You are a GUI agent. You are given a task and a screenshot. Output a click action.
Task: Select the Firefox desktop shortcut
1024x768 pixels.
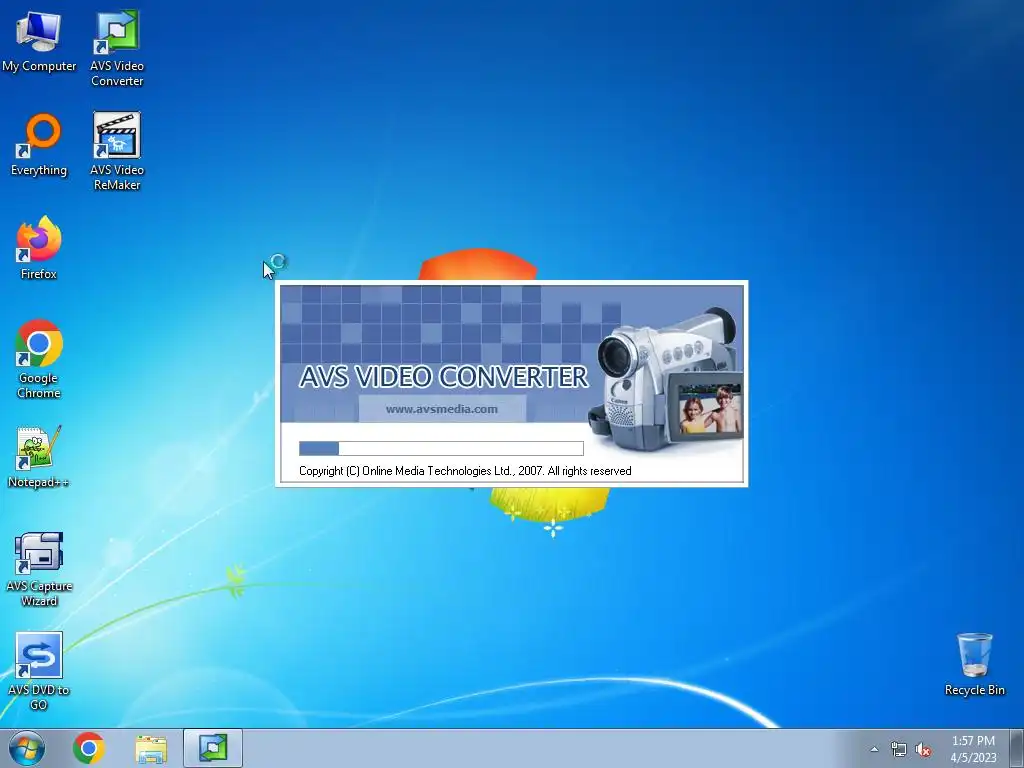tap(39, 248)
